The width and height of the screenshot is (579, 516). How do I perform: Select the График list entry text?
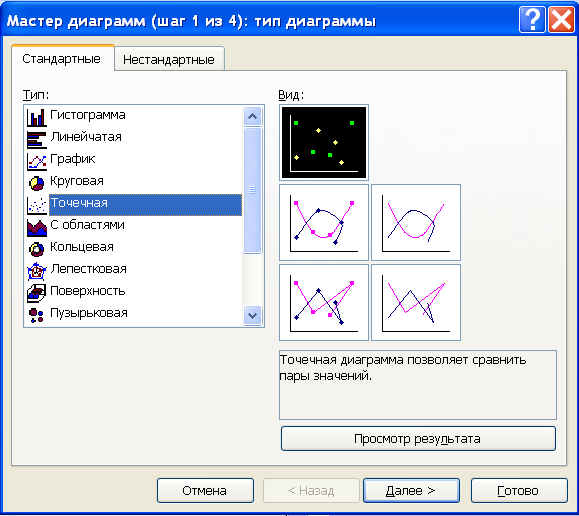click(x=73, y=159)
